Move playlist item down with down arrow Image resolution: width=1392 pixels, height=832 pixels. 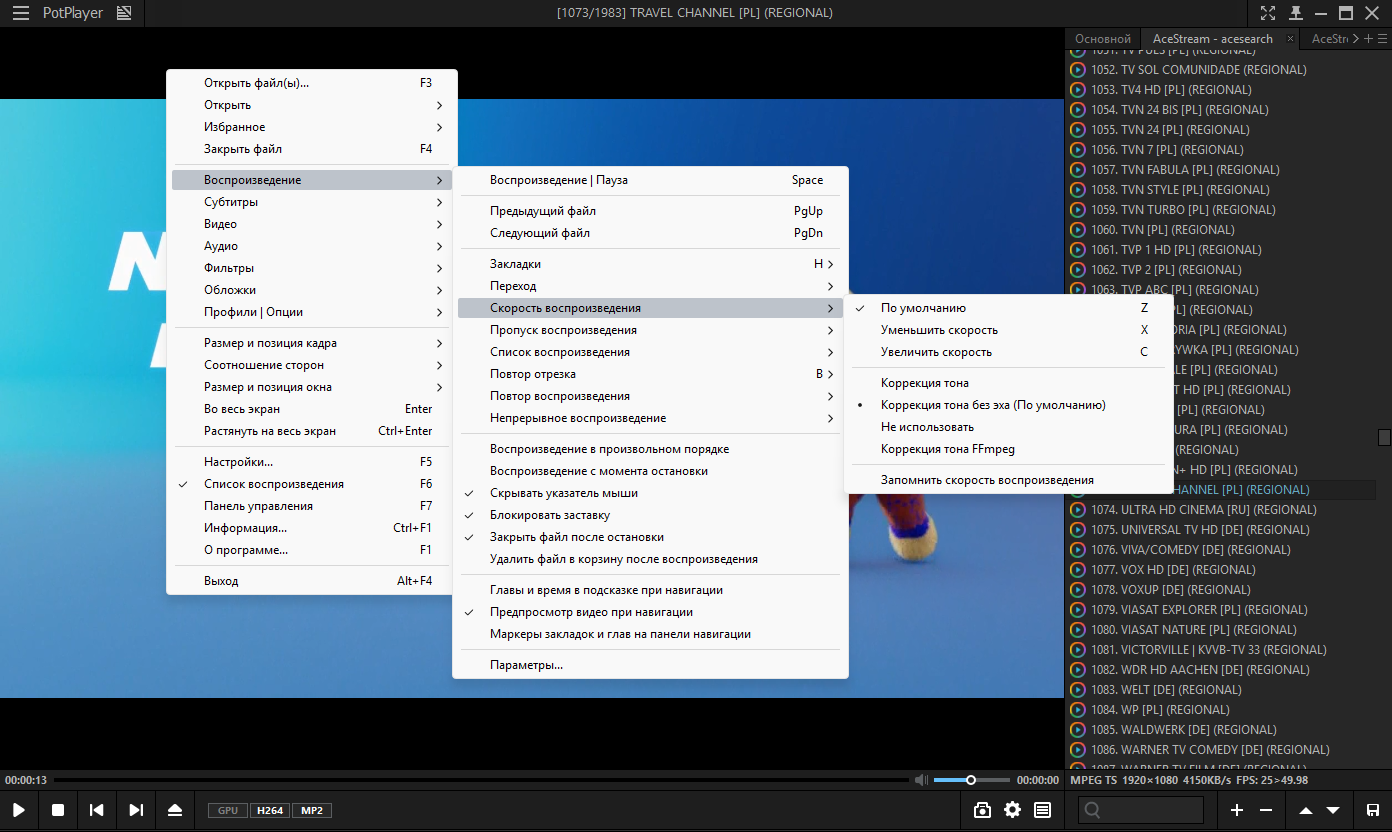[1333, 810]
